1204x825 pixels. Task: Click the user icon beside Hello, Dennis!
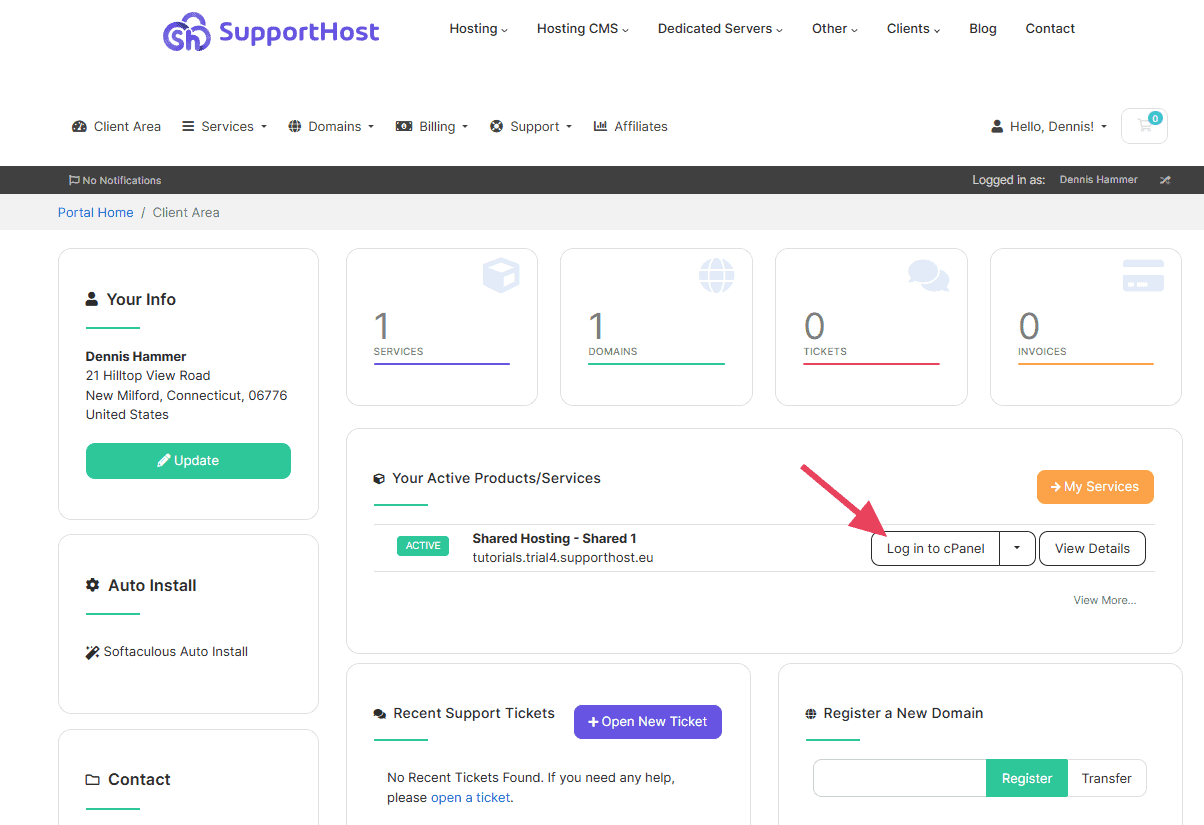[x=996, y=126]
